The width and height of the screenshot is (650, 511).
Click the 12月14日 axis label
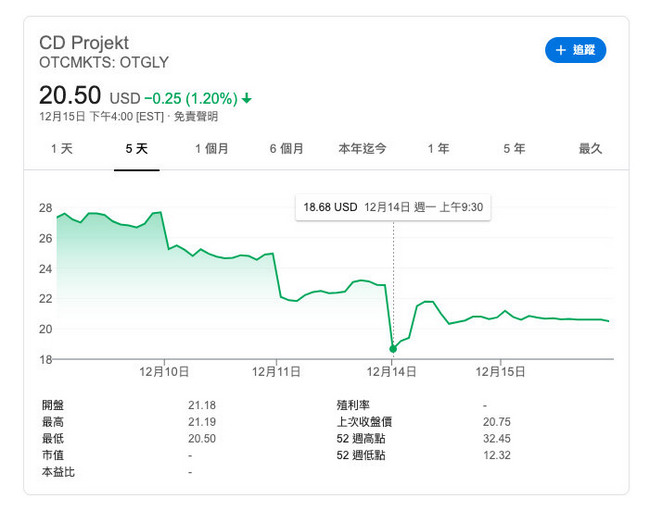click(391, 371)
